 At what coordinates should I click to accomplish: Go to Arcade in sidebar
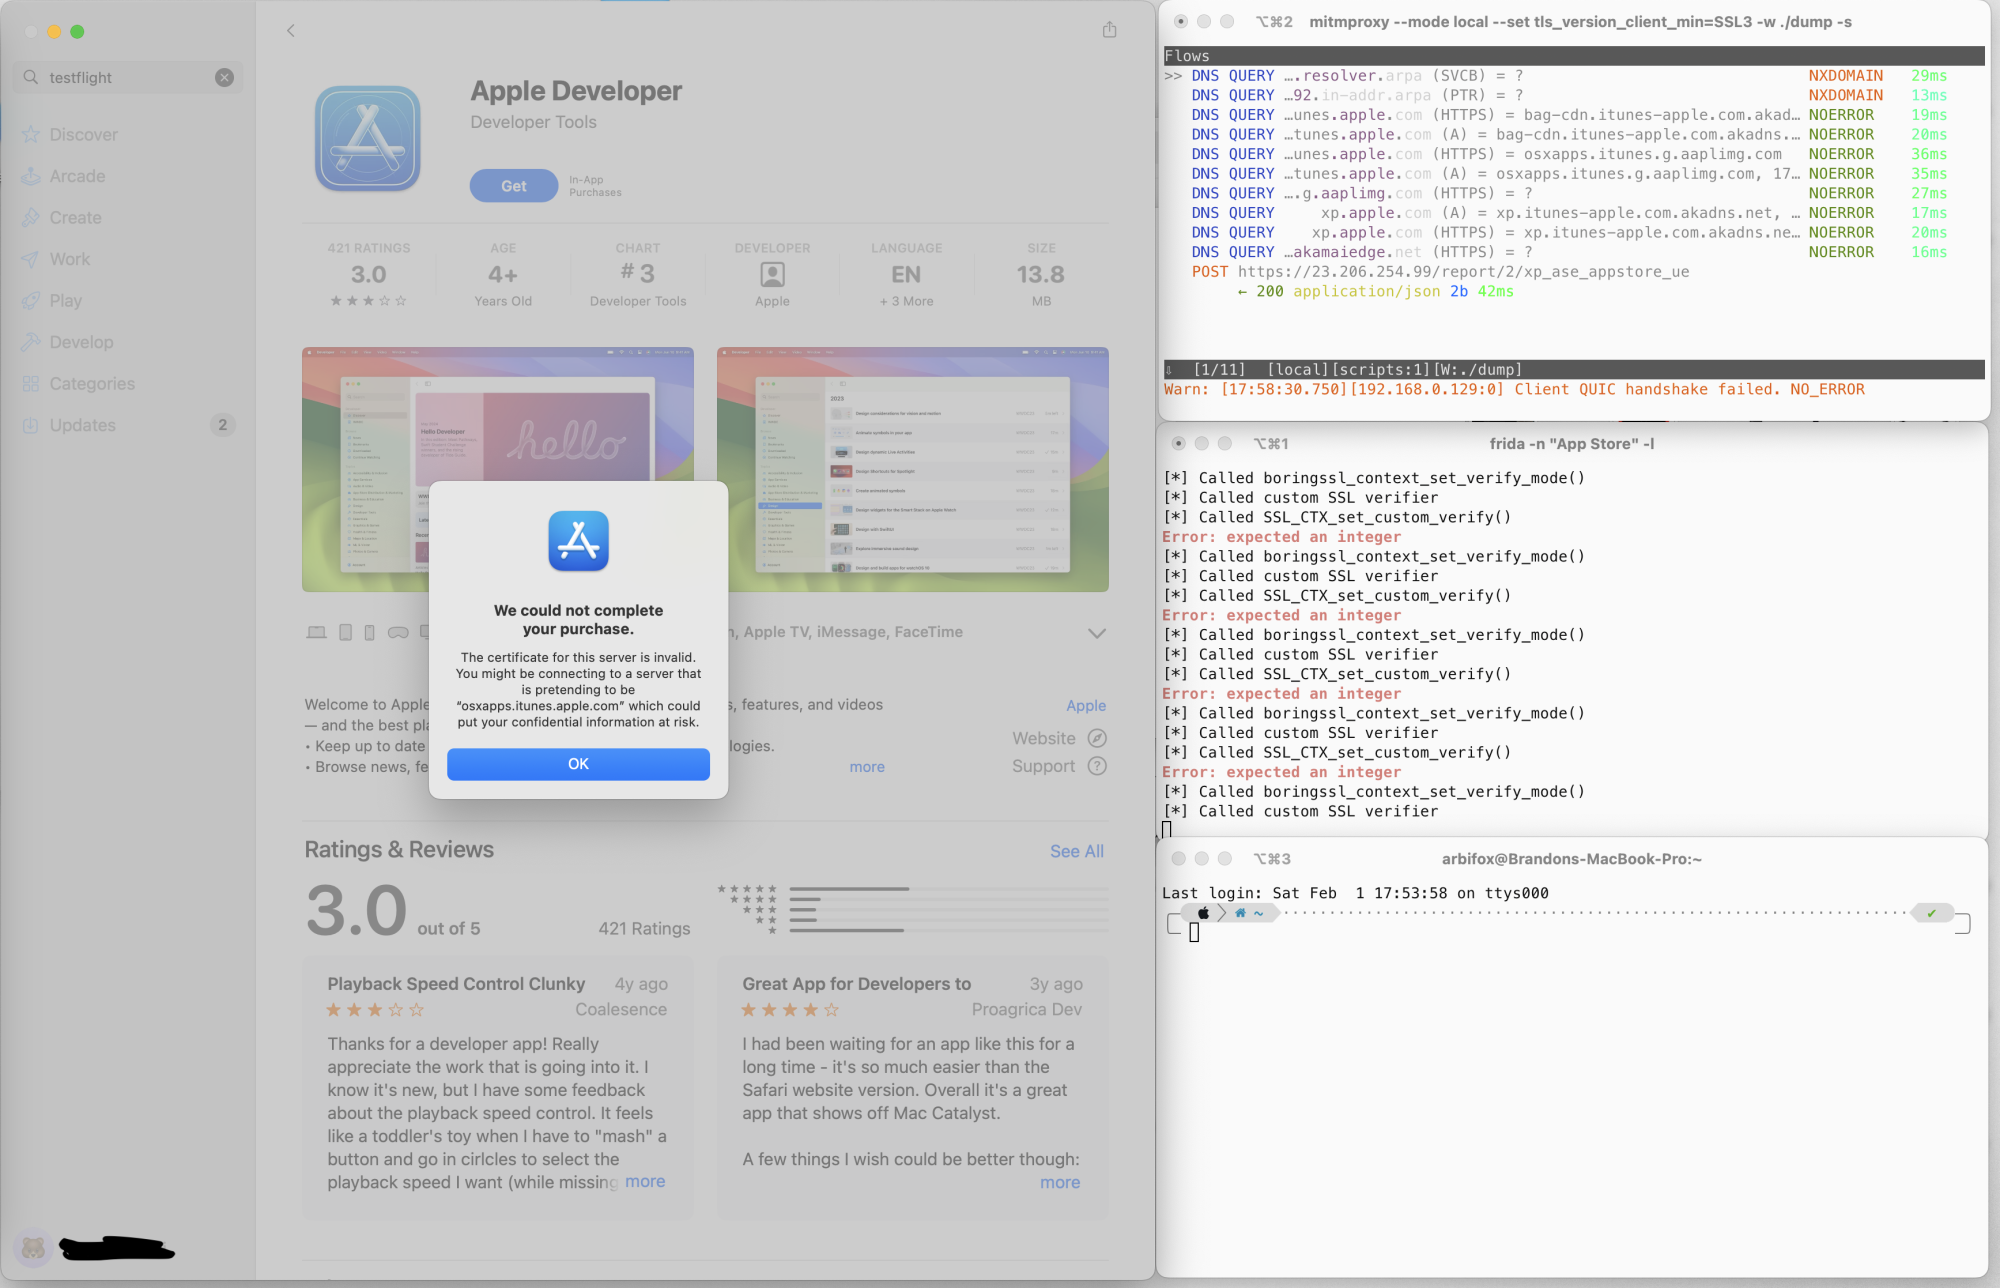pos(77,176)
